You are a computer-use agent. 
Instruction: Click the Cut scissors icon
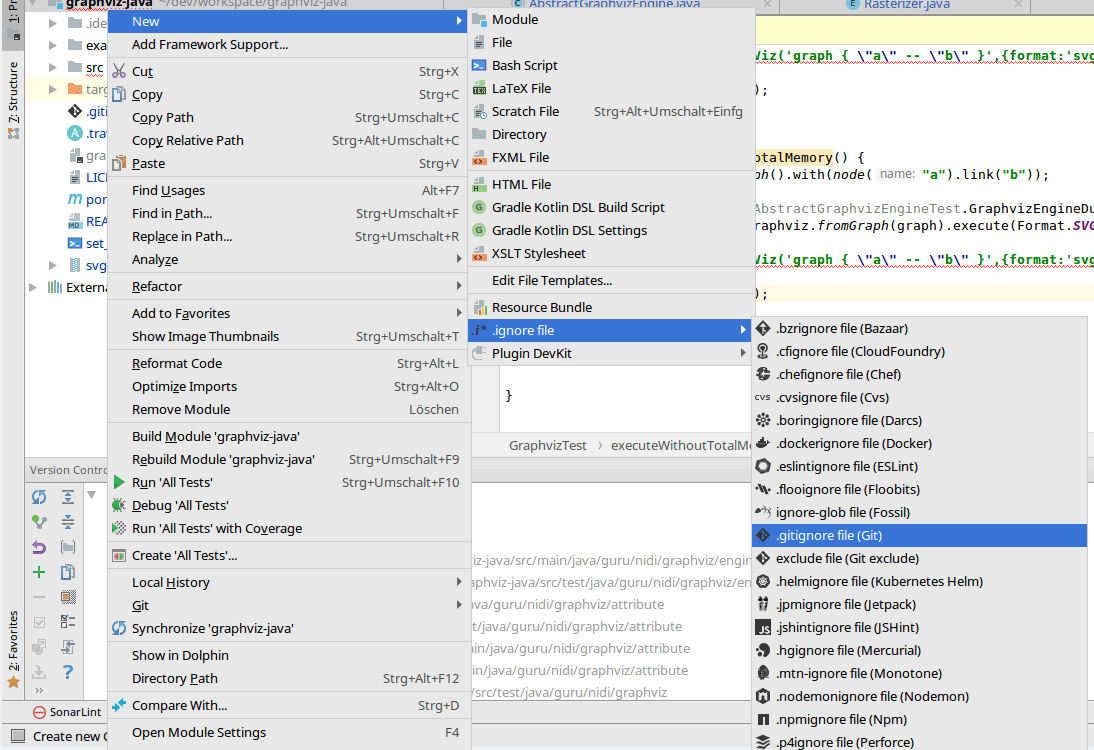click(119, 71)
